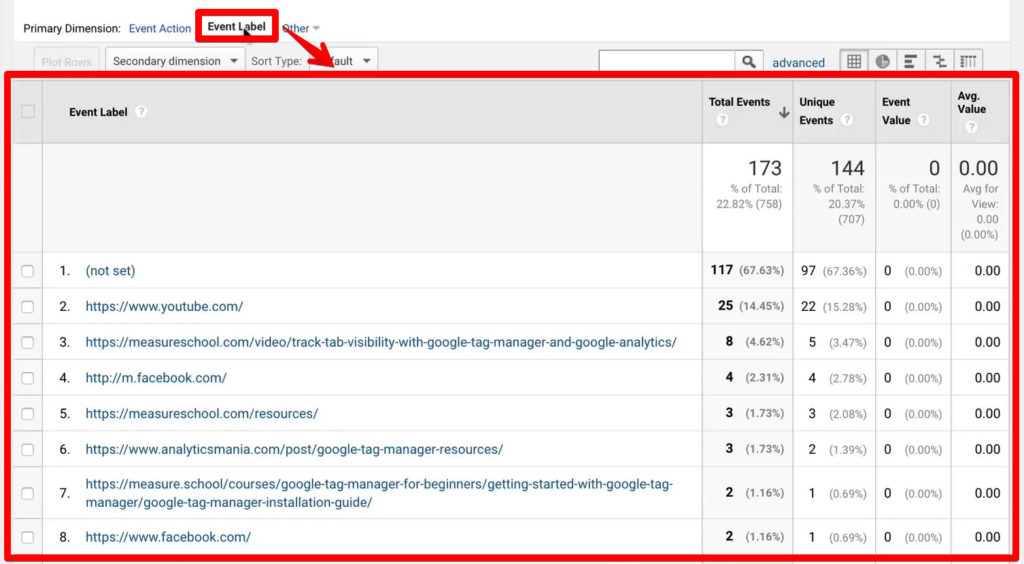Expand the Other primary dimension menu
The width and height of the screenshot is (1024, 564).
pyautogui.click(x=301, y=29)
